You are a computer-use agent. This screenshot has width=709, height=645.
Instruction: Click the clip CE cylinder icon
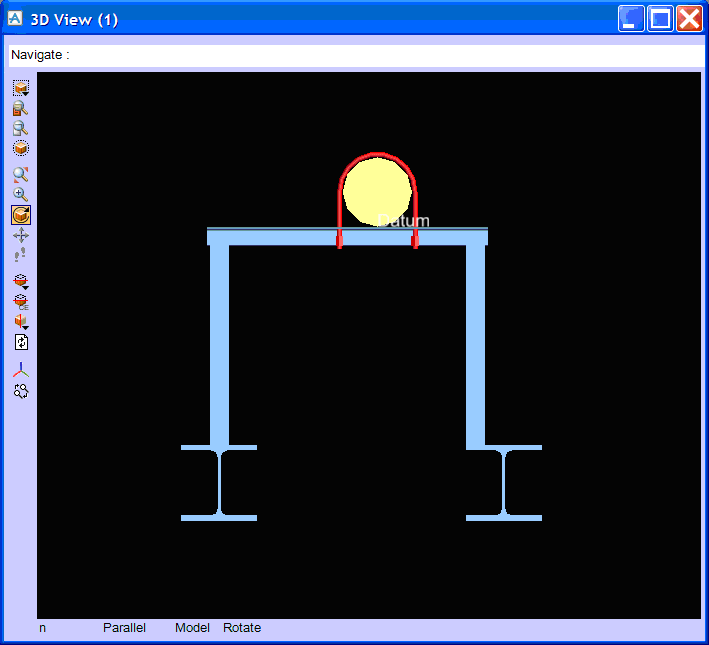click(21, 302)
